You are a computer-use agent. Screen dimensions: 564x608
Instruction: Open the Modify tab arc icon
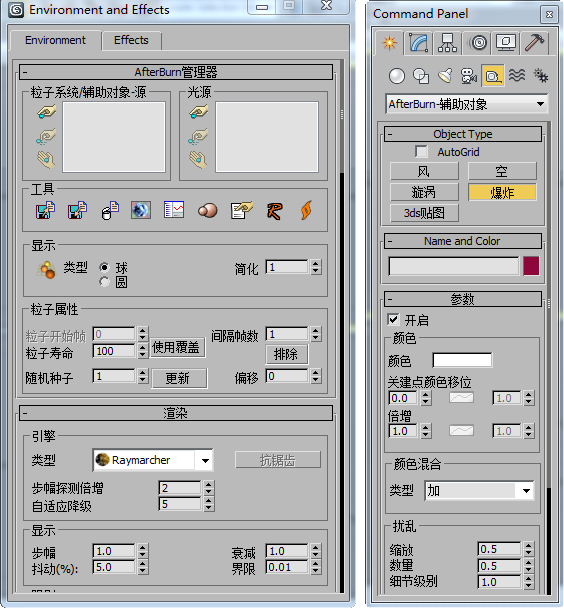click(419, 43)
